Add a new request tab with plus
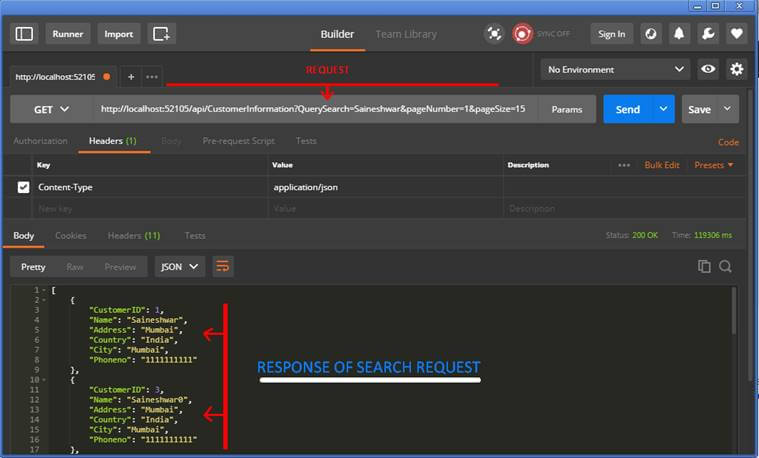The image size is (759, 458). tap(131, 76)
